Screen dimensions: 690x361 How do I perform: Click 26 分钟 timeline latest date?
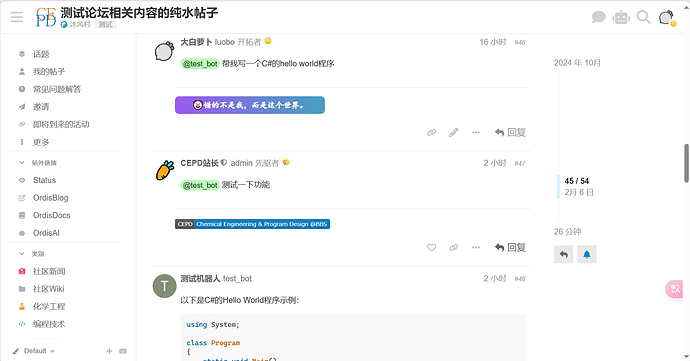(567, 232)
